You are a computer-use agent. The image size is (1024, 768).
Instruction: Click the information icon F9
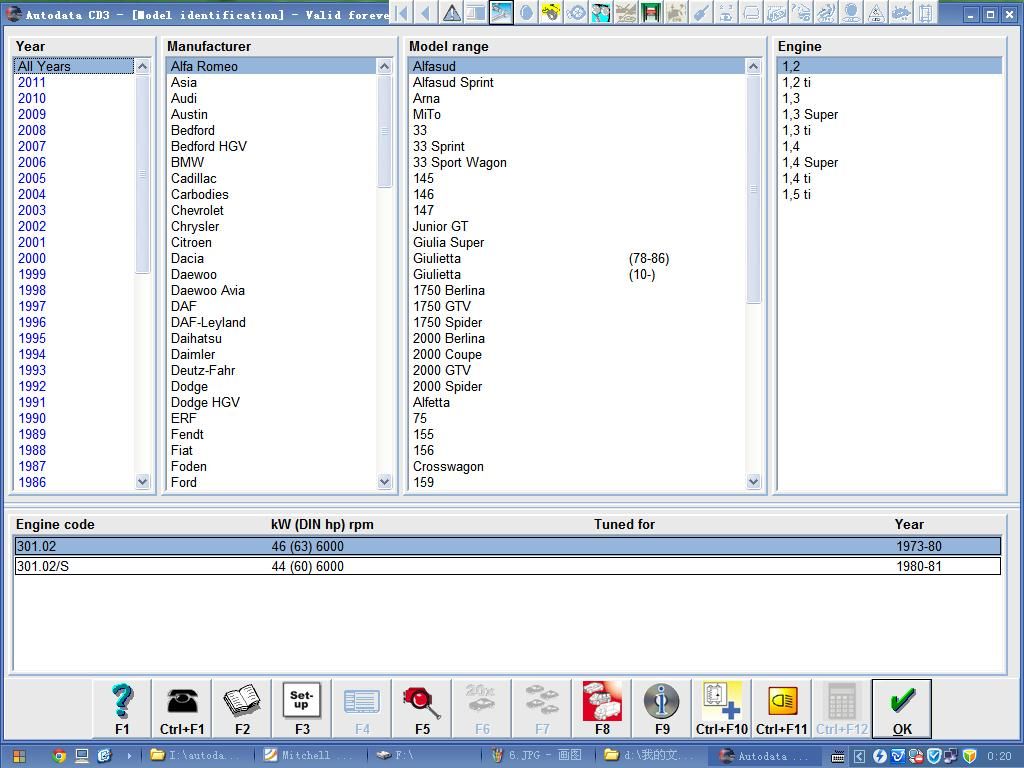tap(661, 707)
